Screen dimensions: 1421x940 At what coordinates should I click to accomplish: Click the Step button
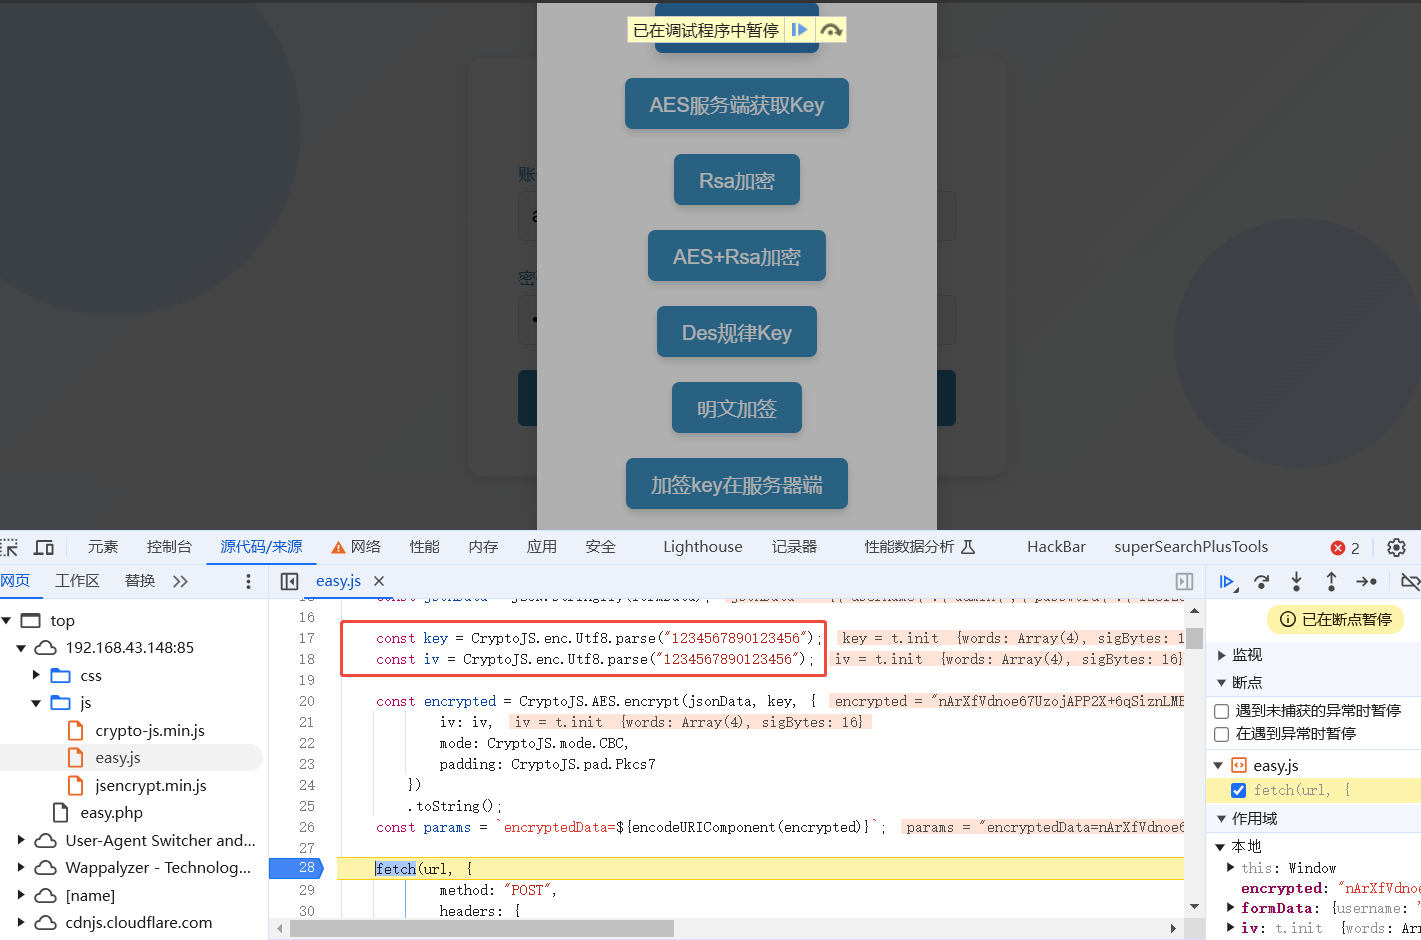tap(1366, 581)
